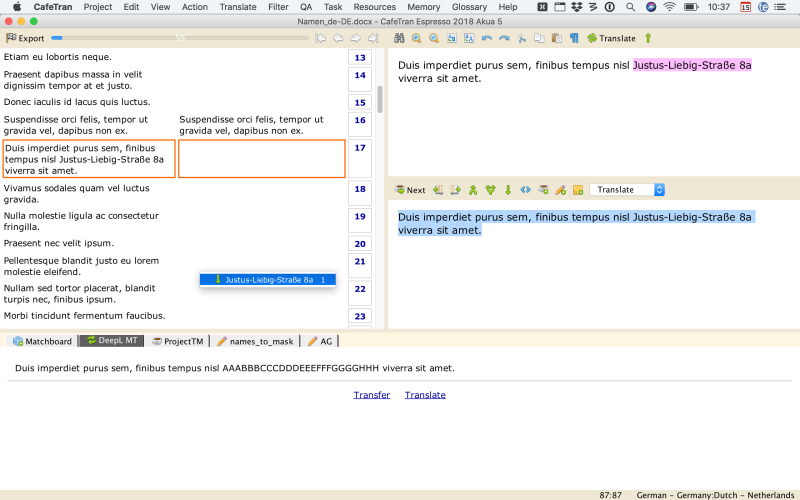Paste using the clipboard icon
800x500 pixels.
point(557,38)
